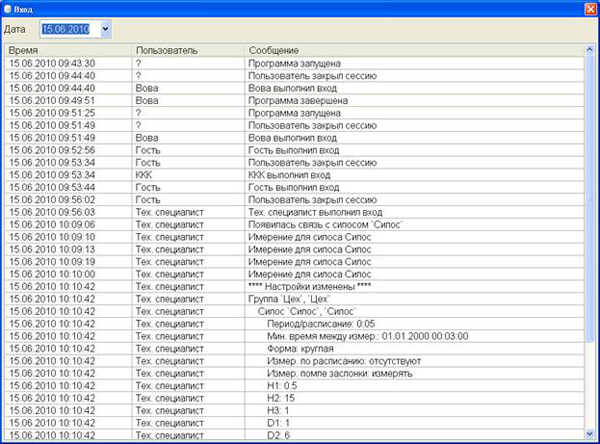Select the Период/расписание: 0:05 row
The height and width of the screenshot is (444, 600).
point(295,324)
